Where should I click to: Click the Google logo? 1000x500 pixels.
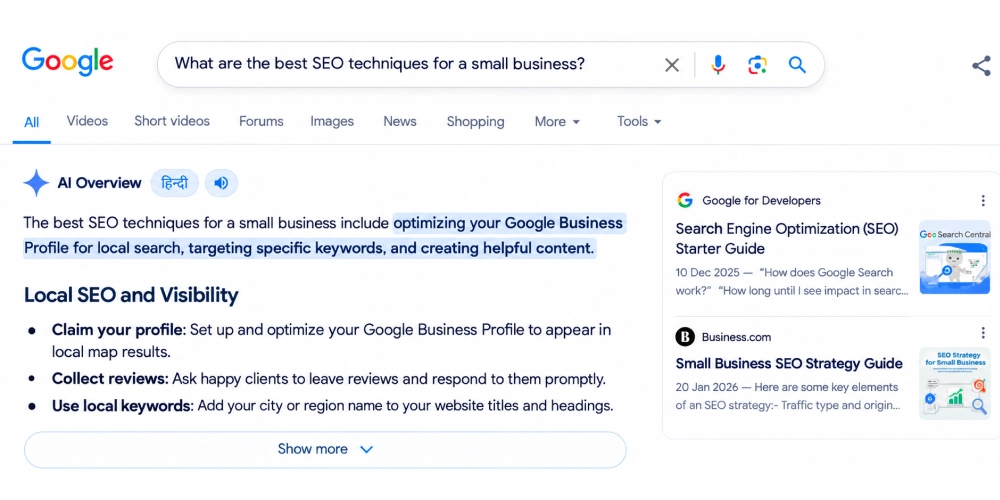point(68,62)
